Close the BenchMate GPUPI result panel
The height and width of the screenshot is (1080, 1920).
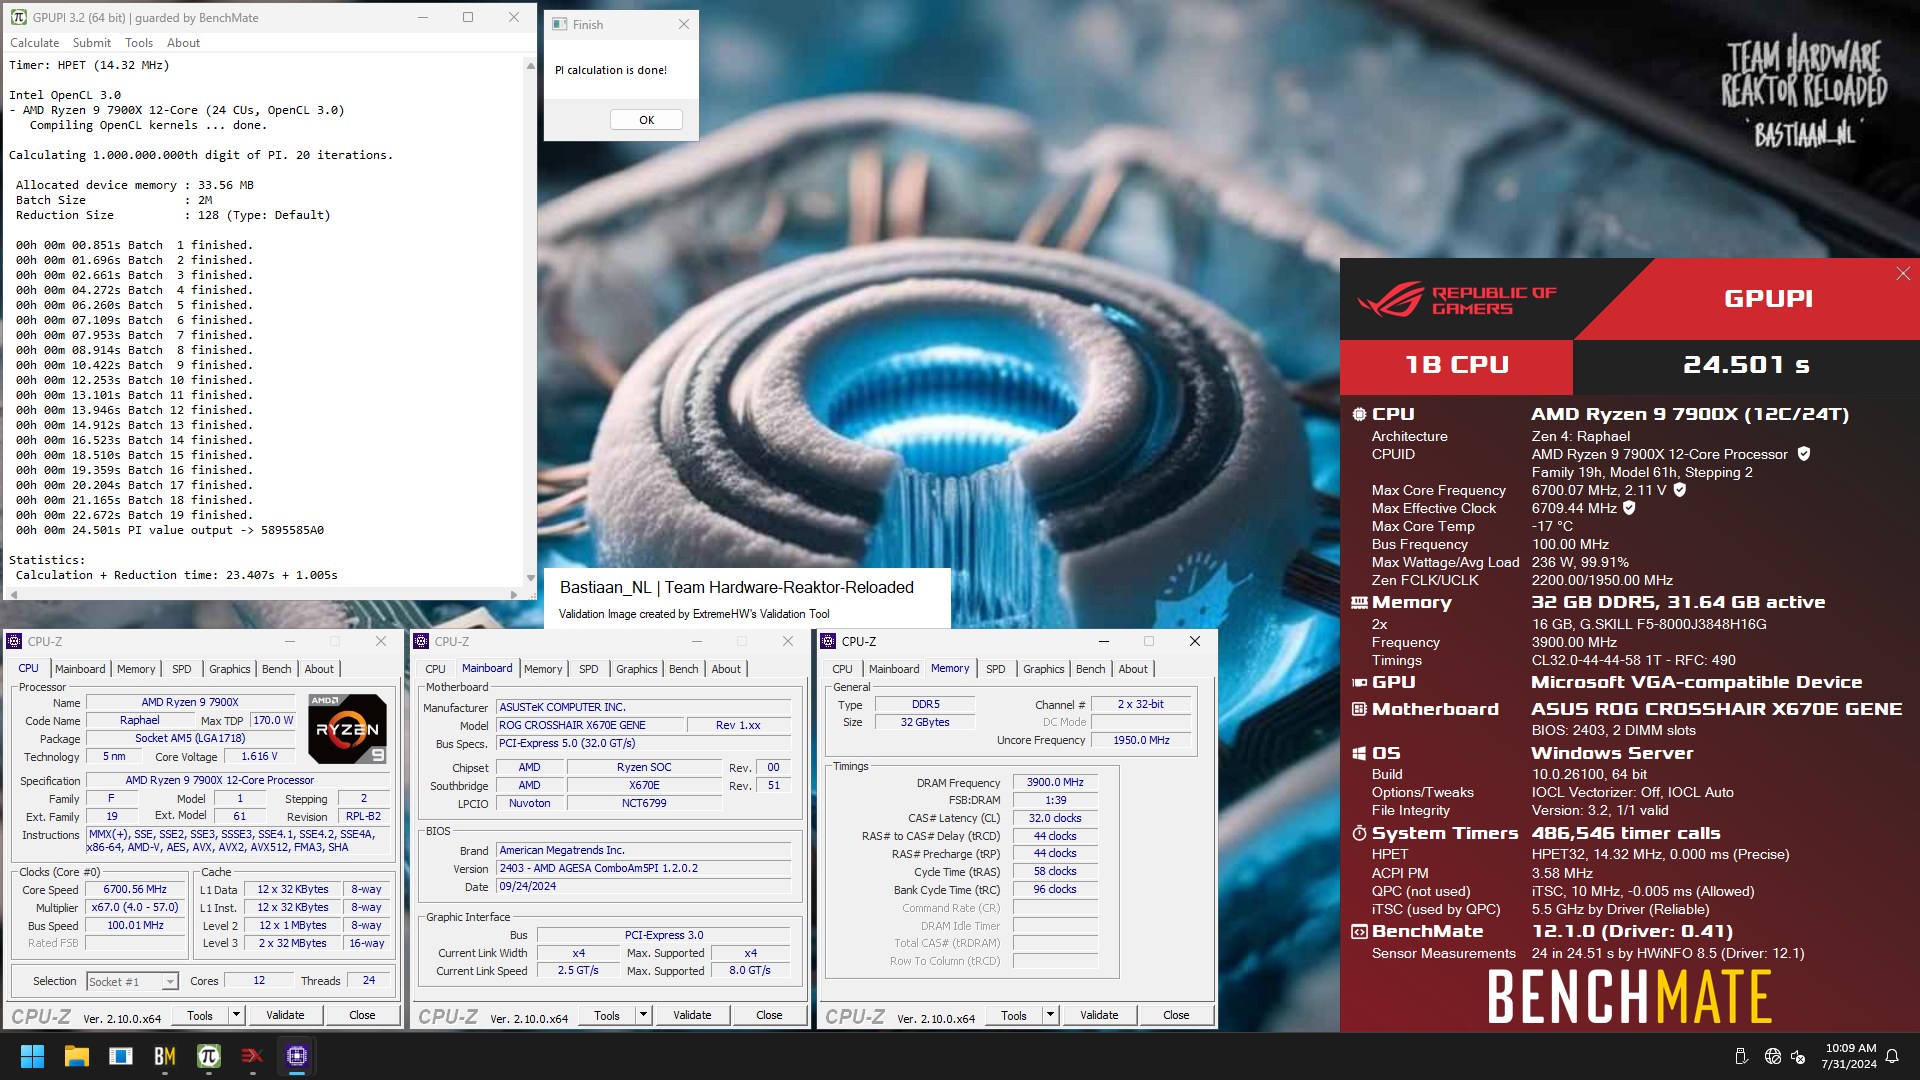click(x=1902, y=274)
